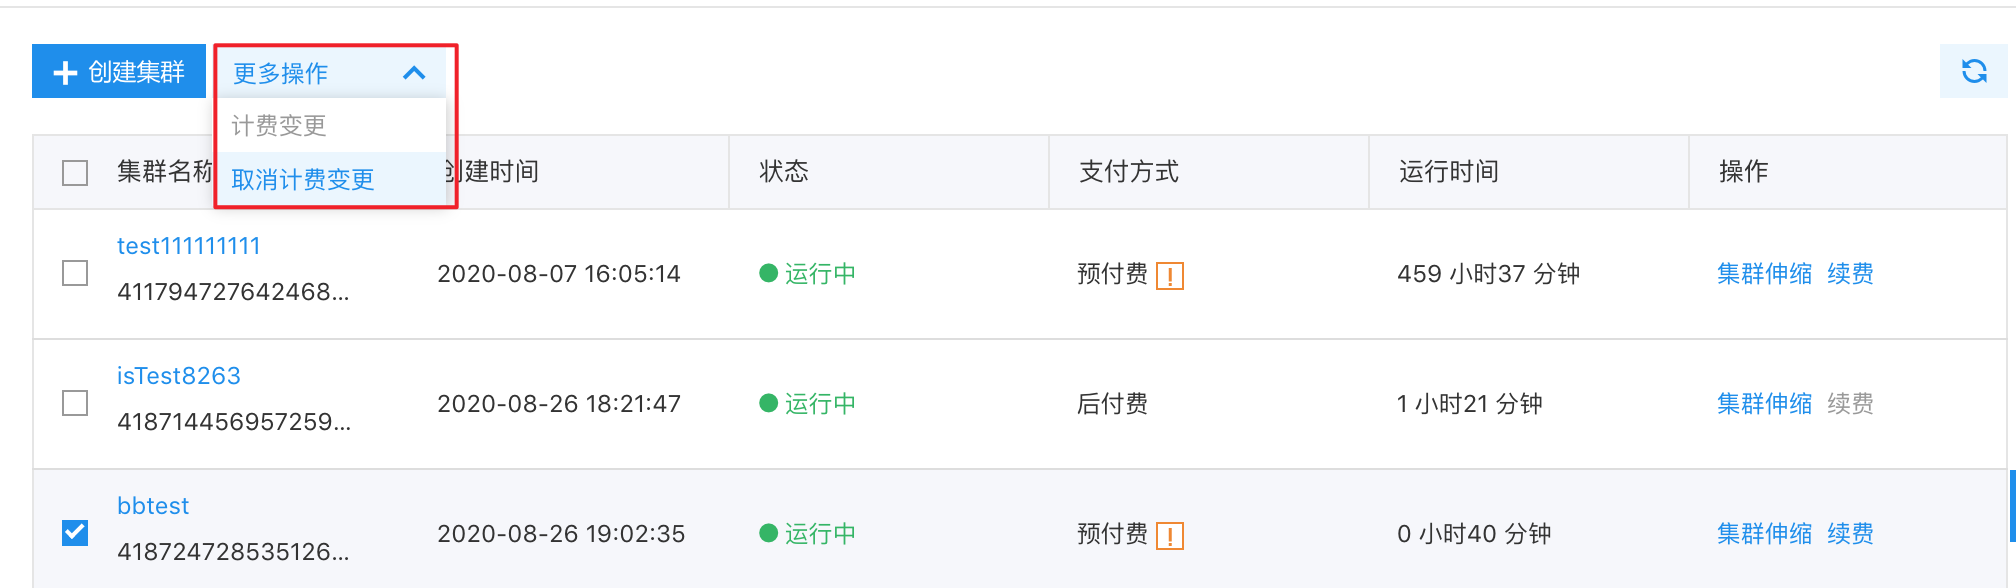Click the 创建集群 button

coord(119,71)
